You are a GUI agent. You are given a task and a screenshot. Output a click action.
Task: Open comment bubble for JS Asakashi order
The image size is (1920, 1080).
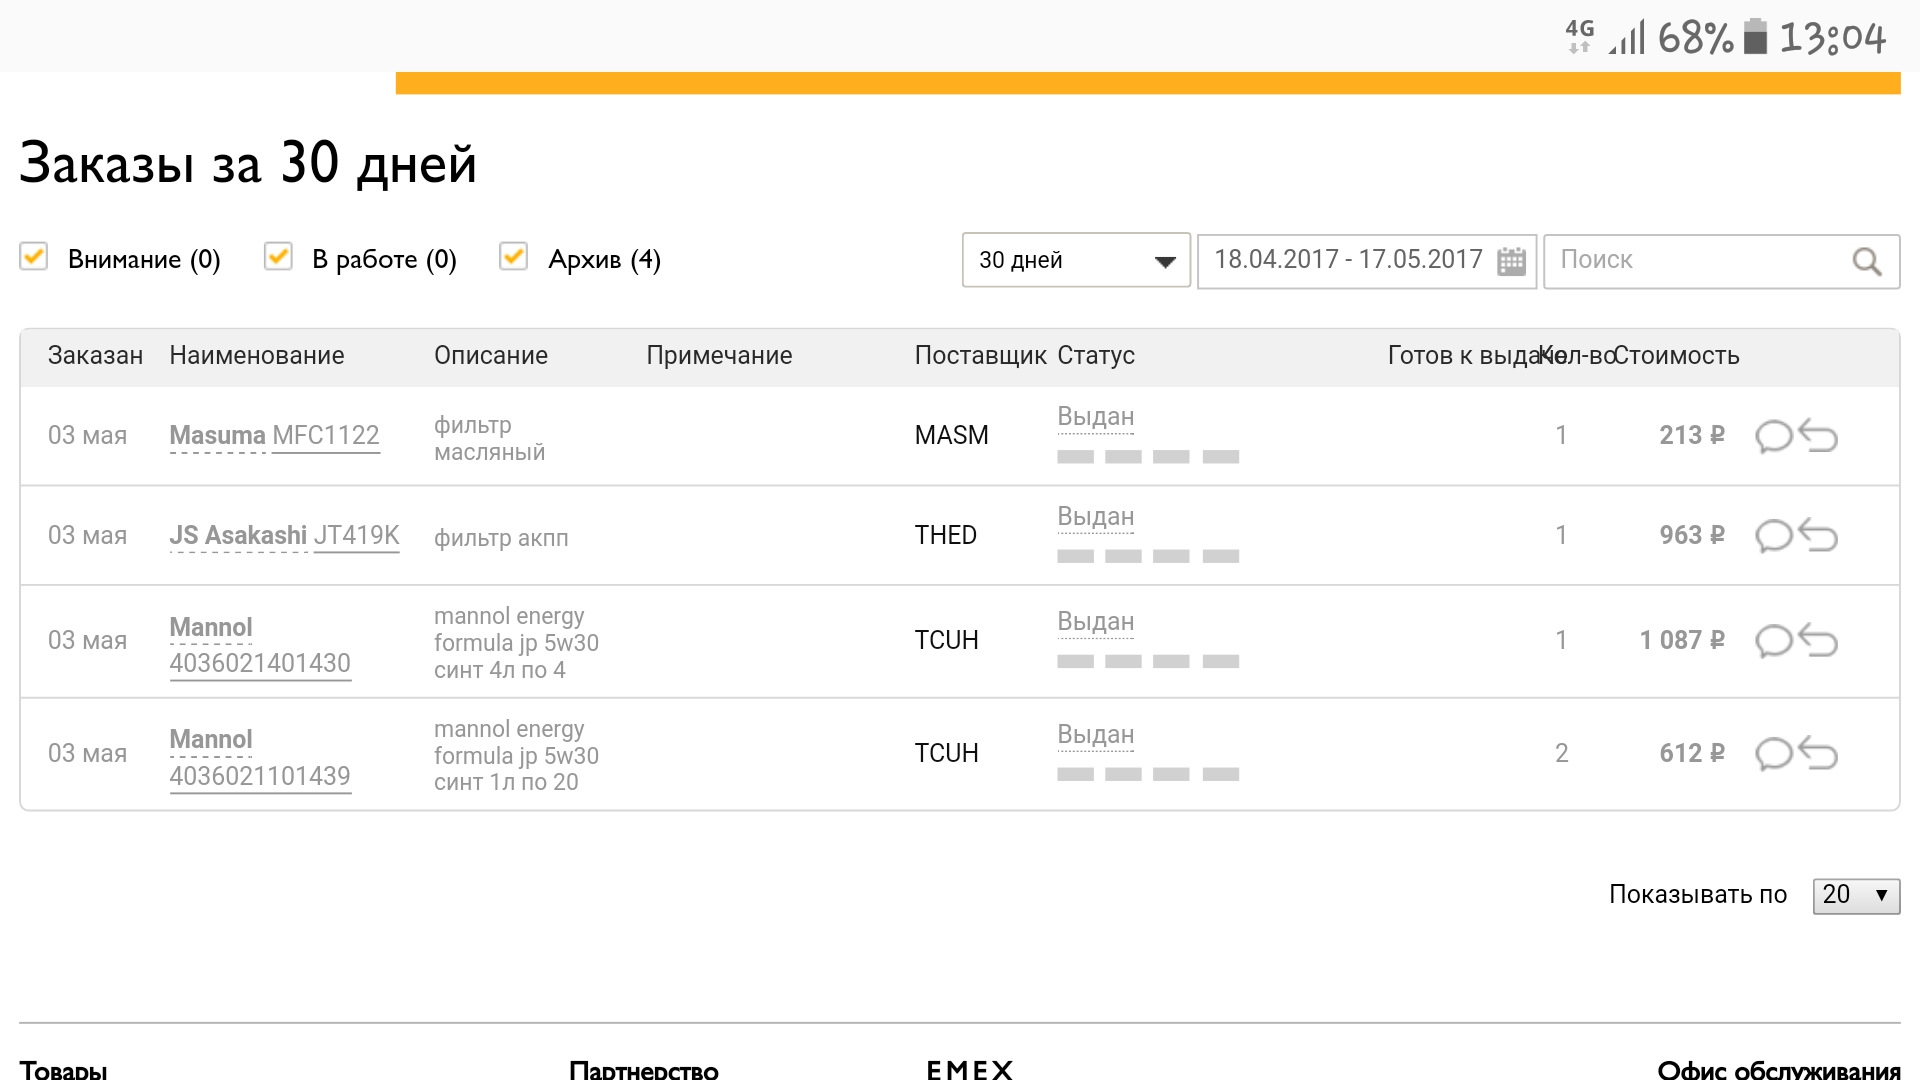1773,536
